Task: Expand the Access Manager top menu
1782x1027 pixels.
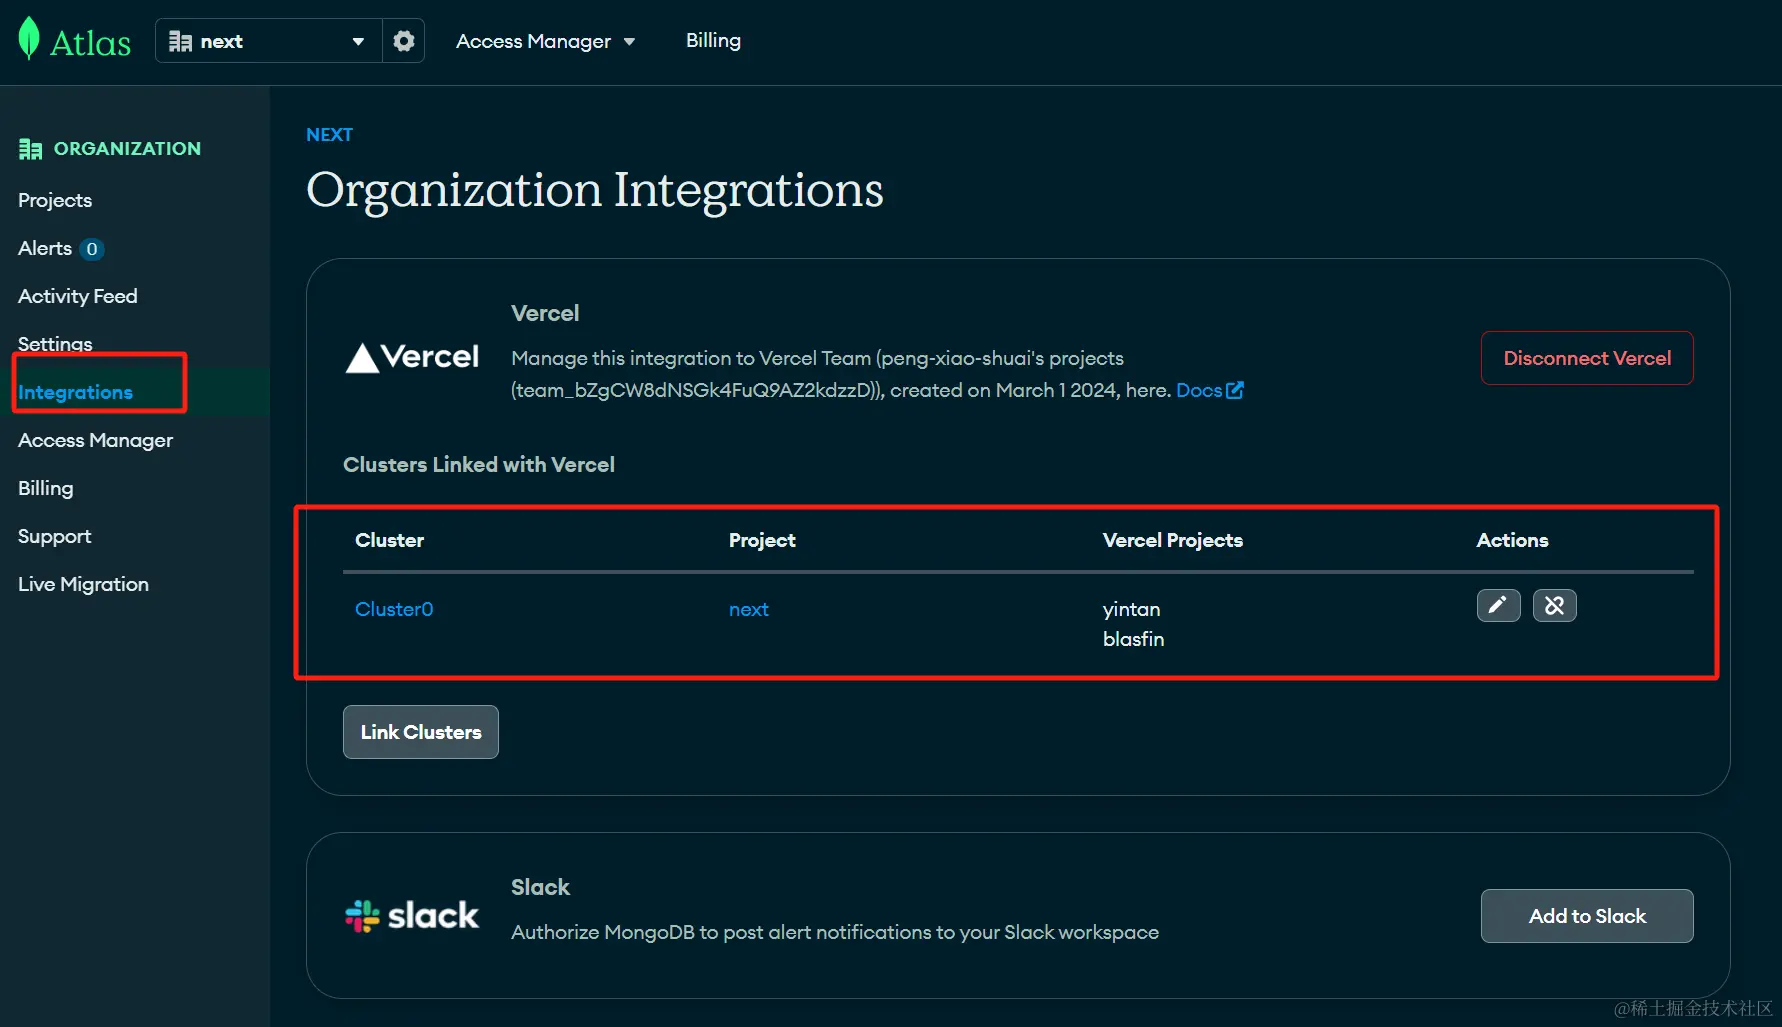Action: pos(545,41)
